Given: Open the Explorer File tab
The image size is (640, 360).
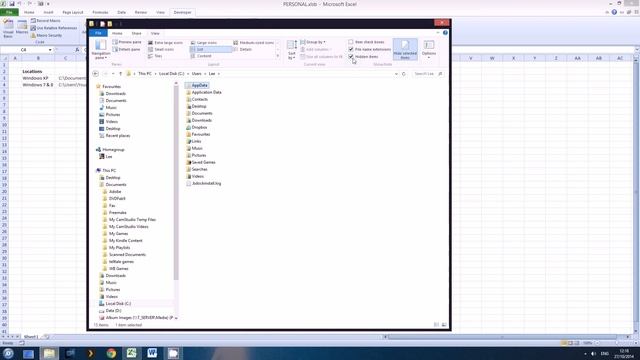Looking at the screenshot, I should pos(98,33).
